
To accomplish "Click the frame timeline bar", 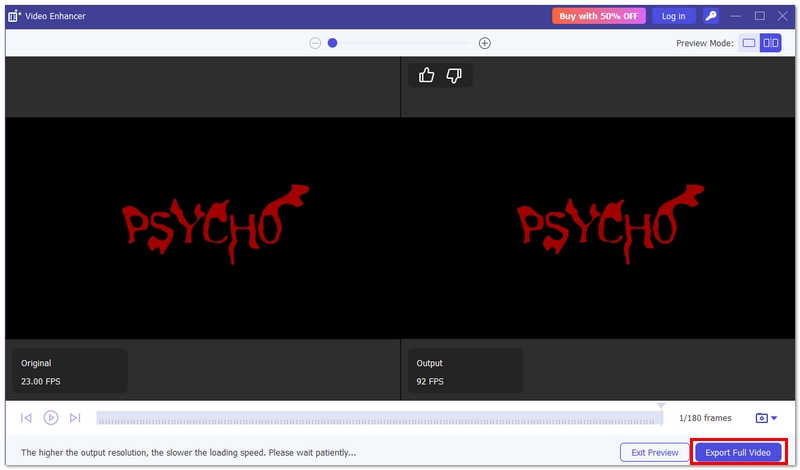I will [x=379, y=418].
